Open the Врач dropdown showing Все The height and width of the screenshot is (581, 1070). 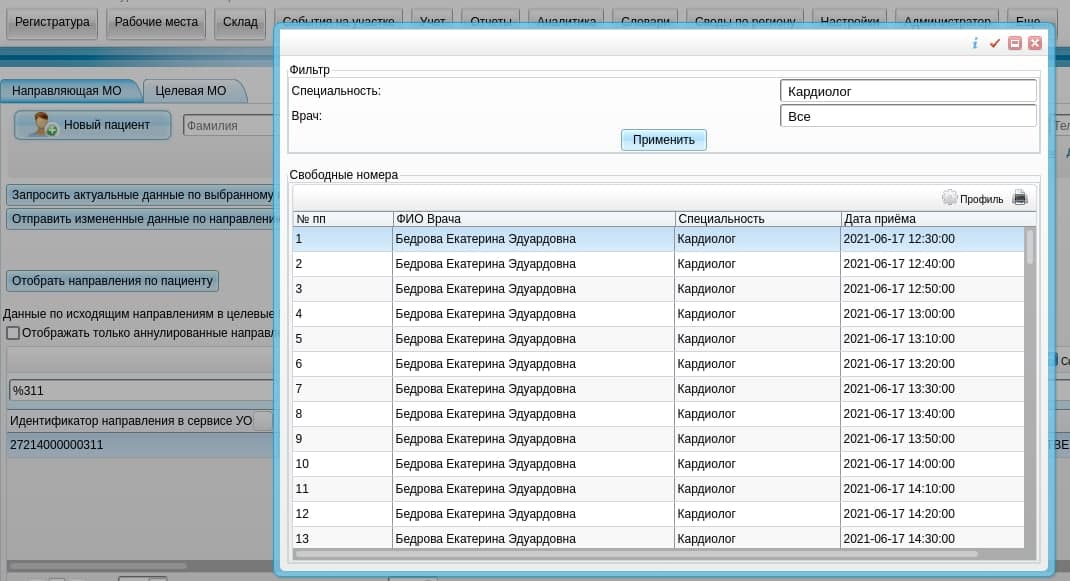coord(907,116)
